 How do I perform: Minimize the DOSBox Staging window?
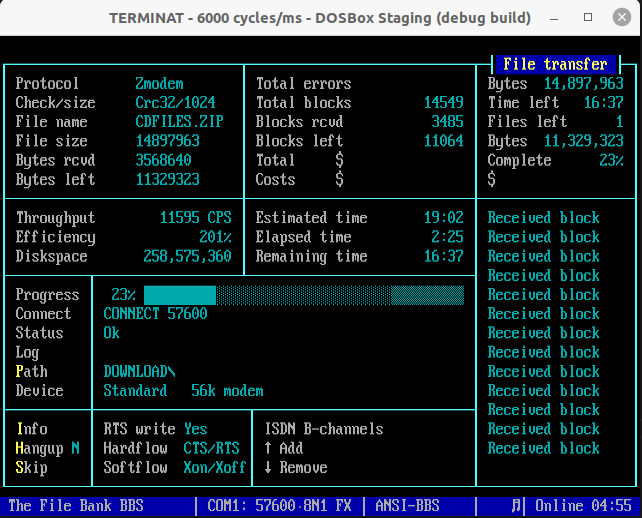coord(554,18)
